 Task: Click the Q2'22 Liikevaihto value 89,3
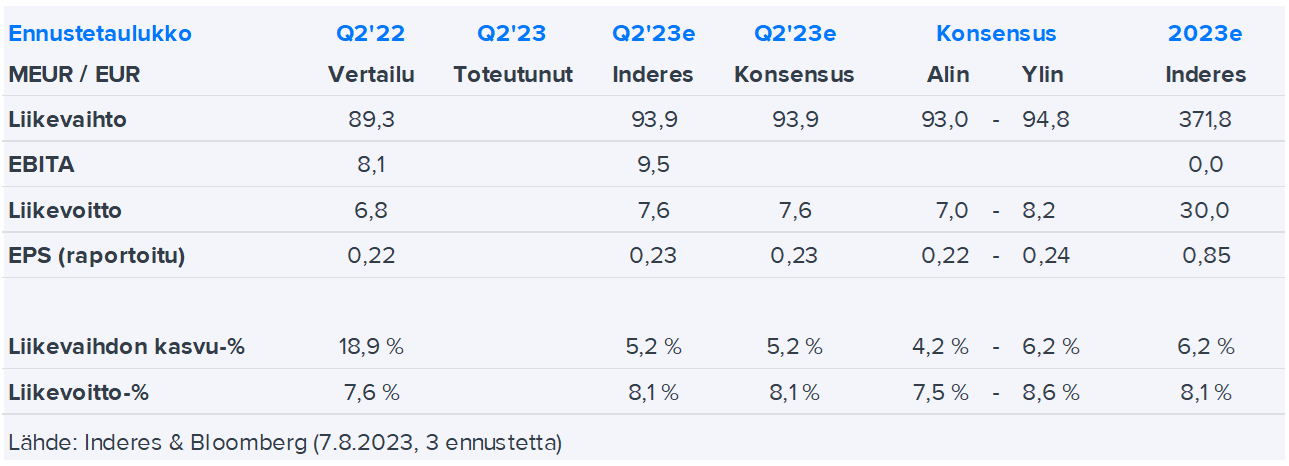click(371, 120)
